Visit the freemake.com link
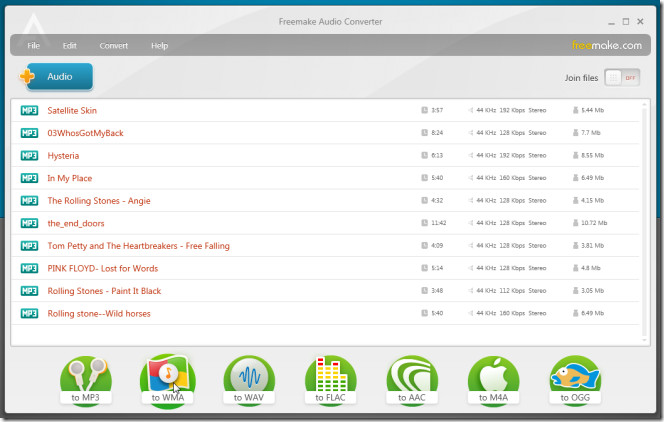 pos(607,45)
